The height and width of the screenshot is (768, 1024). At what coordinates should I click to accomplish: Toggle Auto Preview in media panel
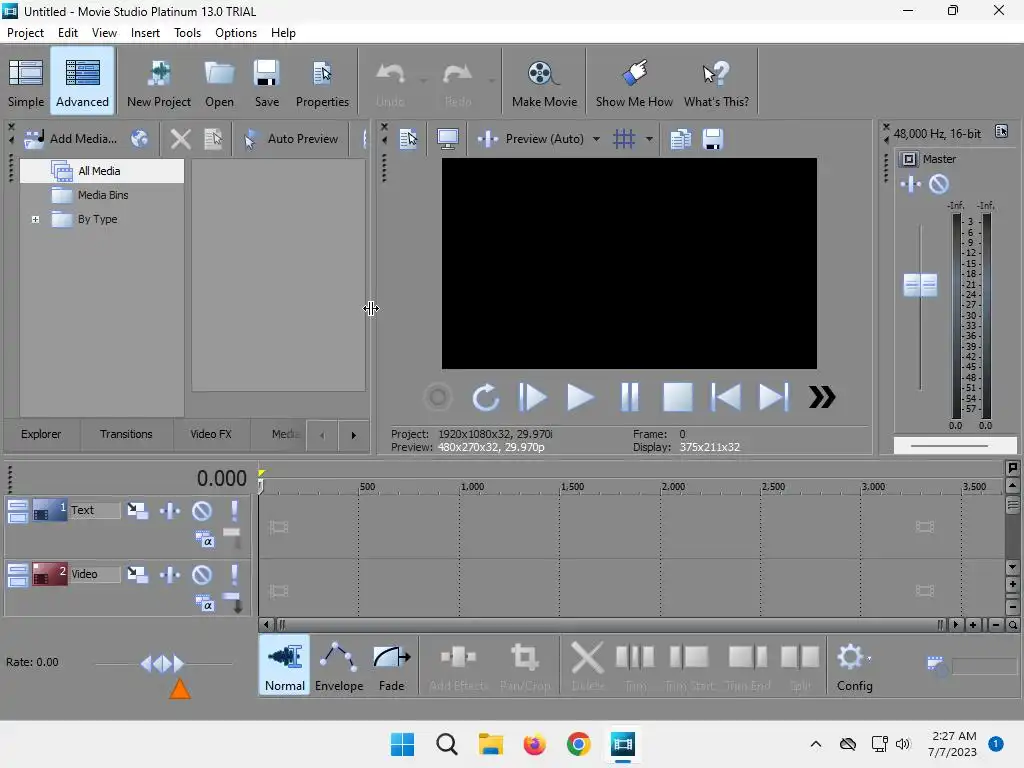(291, 138)
